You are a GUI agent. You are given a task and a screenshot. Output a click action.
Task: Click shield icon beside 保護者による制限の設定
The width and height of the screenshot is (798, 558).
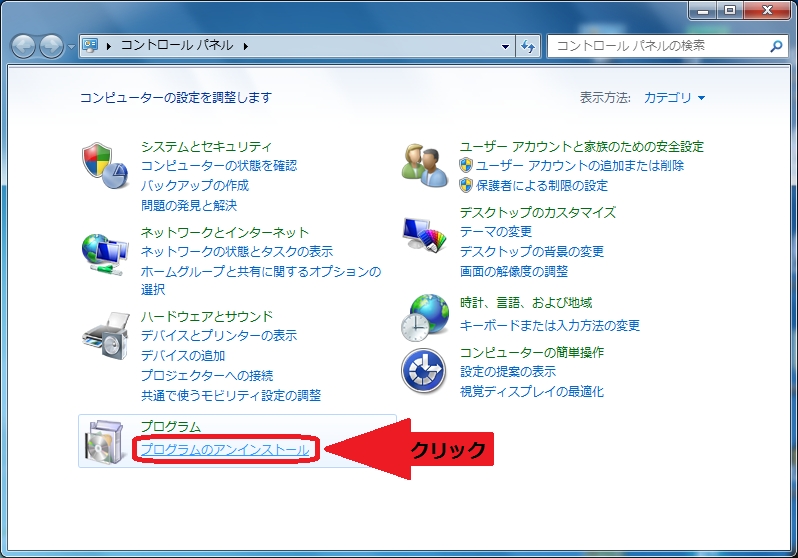click(466, 185)
